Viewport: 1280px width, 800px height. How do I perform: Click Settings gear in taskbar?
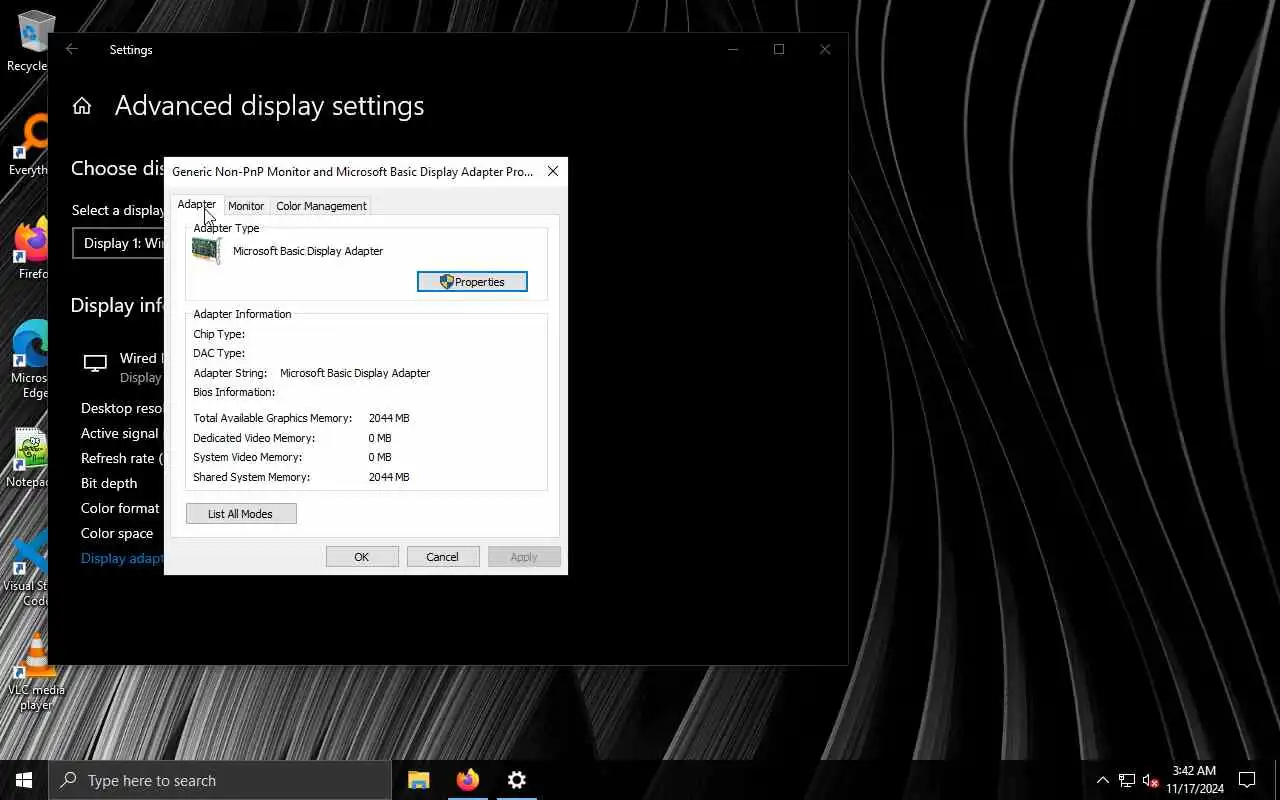(517, 780)
